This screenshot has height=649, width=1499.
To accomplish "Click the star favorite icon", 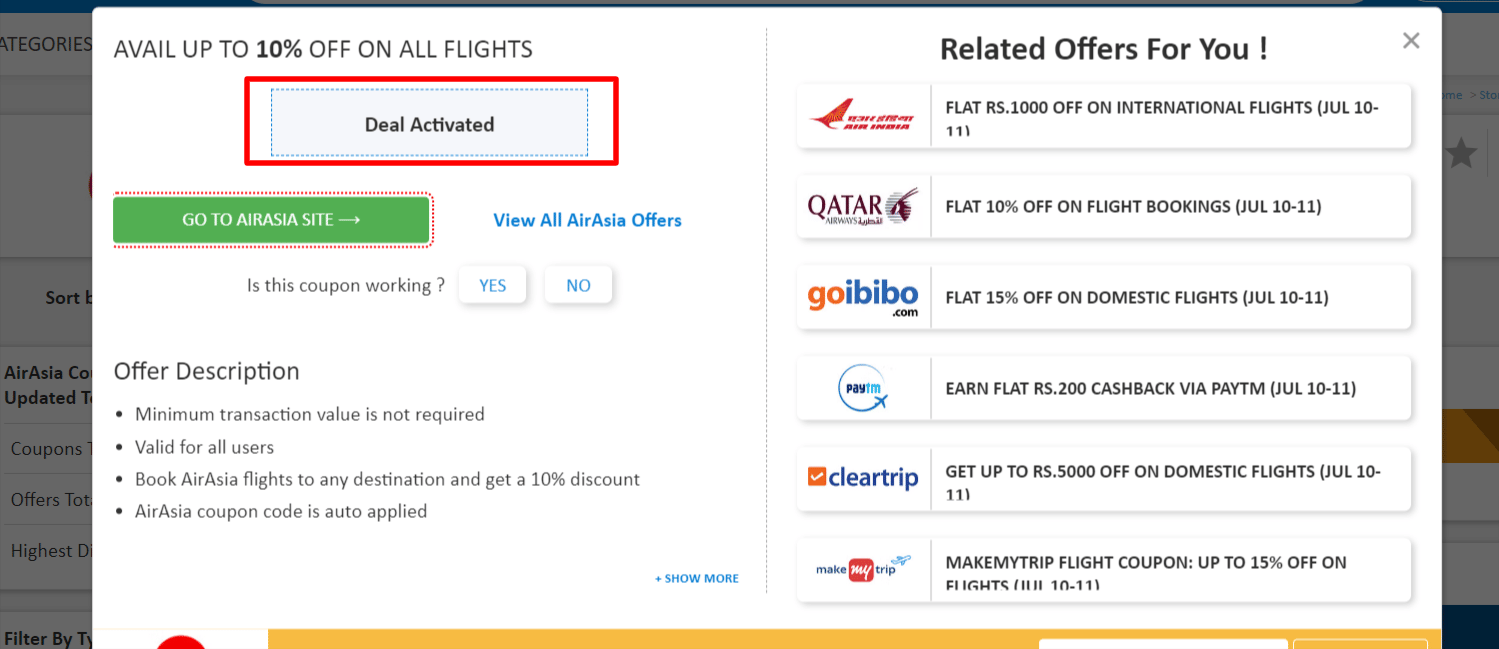I will pyautogui.click(x=1460, y=152).
